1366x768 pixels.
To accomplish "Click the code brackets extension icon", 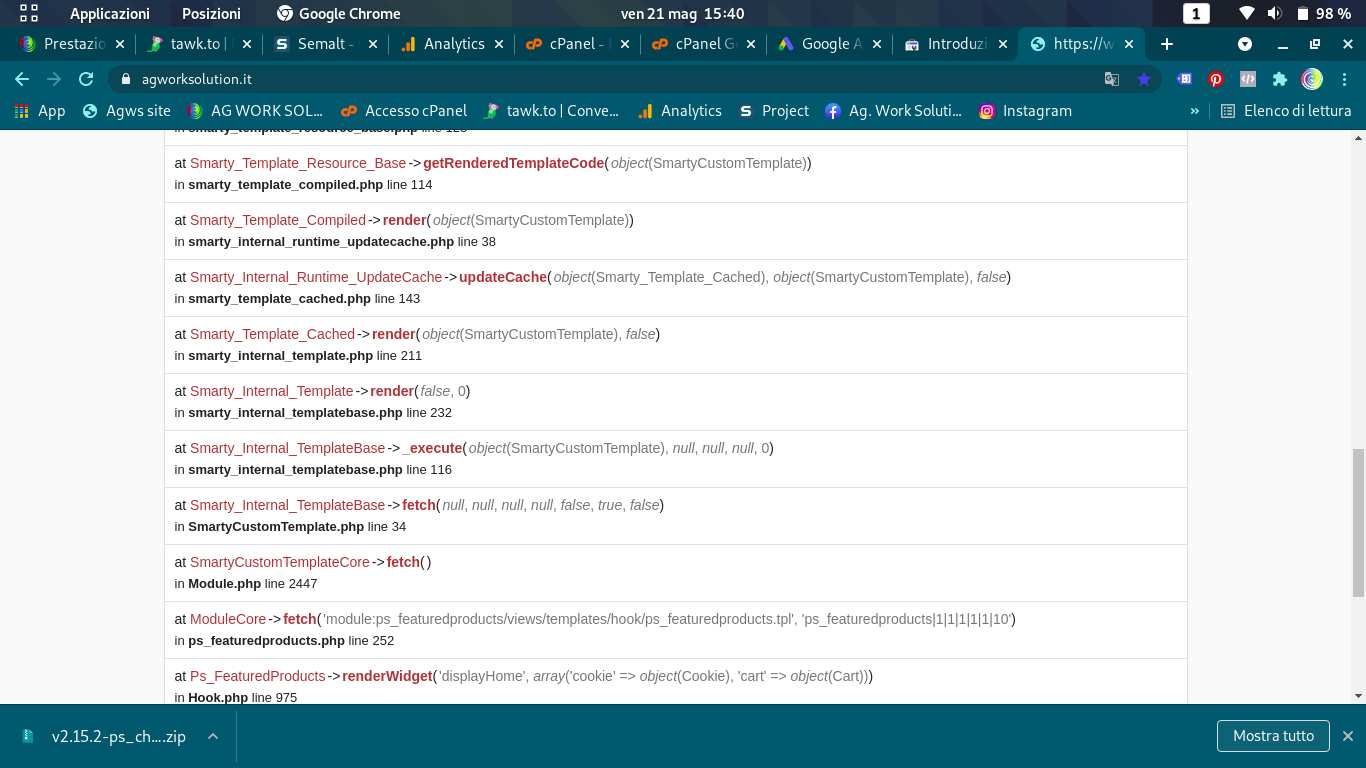I will [x=1248, y=79].
